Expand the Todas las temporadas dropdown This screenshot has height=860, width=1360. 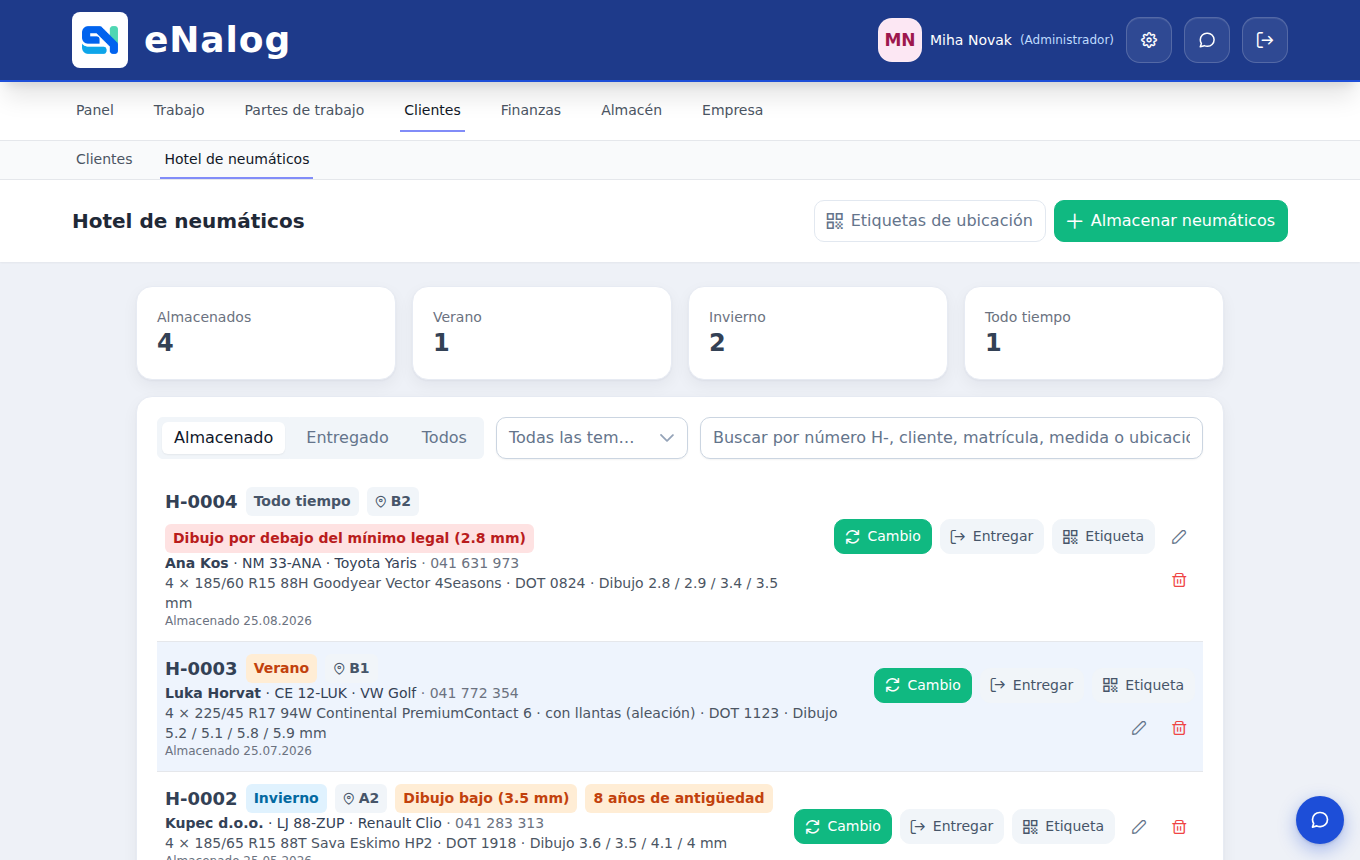[592, 438]
